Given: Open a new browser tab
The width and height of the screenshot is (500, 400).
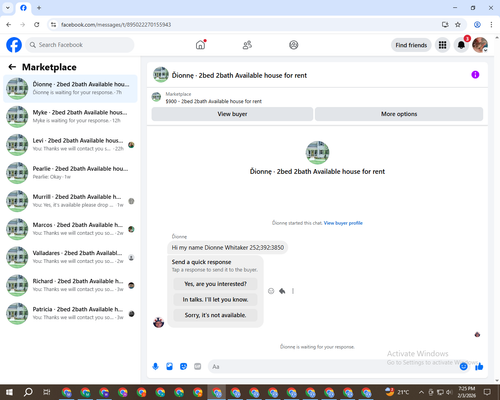Looking at the screenshot, I should coord(39,8).
